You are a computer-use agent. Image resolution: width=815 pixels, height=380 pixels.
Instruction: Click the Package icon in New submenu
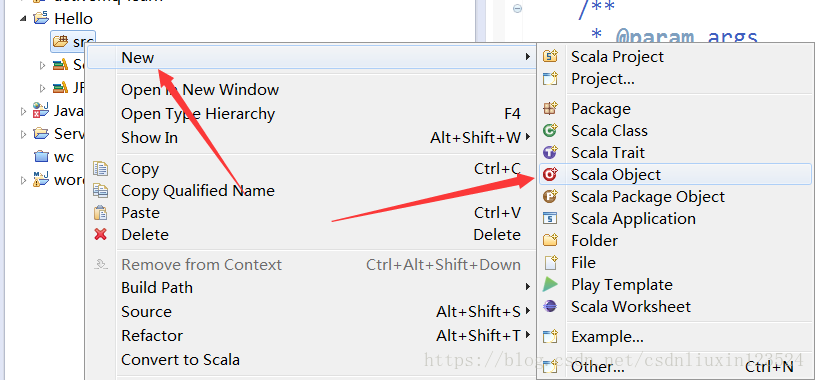[x=550, y=108]
